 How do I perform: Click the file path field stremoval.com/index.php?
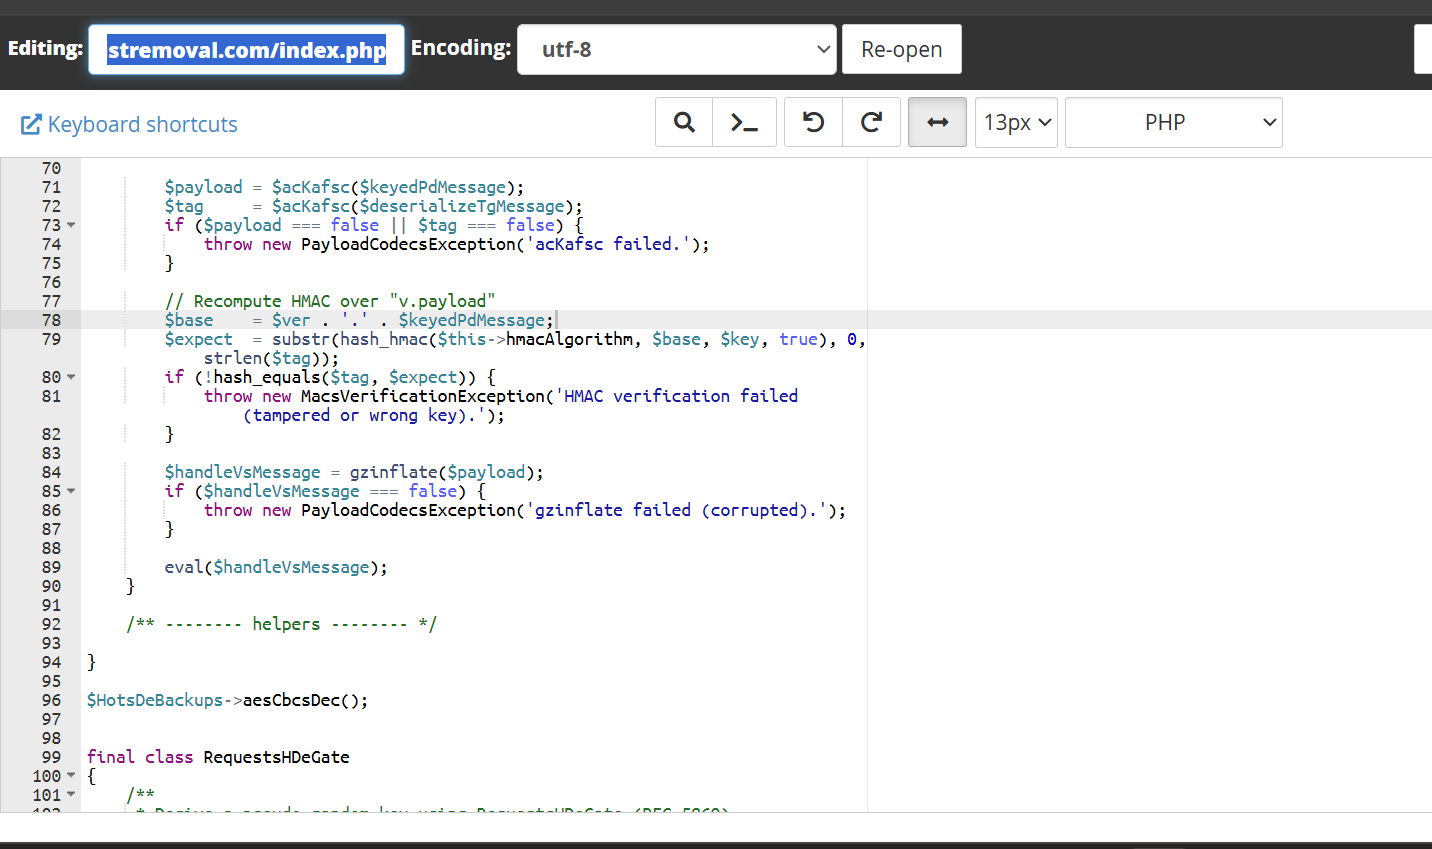pos(246,50)
